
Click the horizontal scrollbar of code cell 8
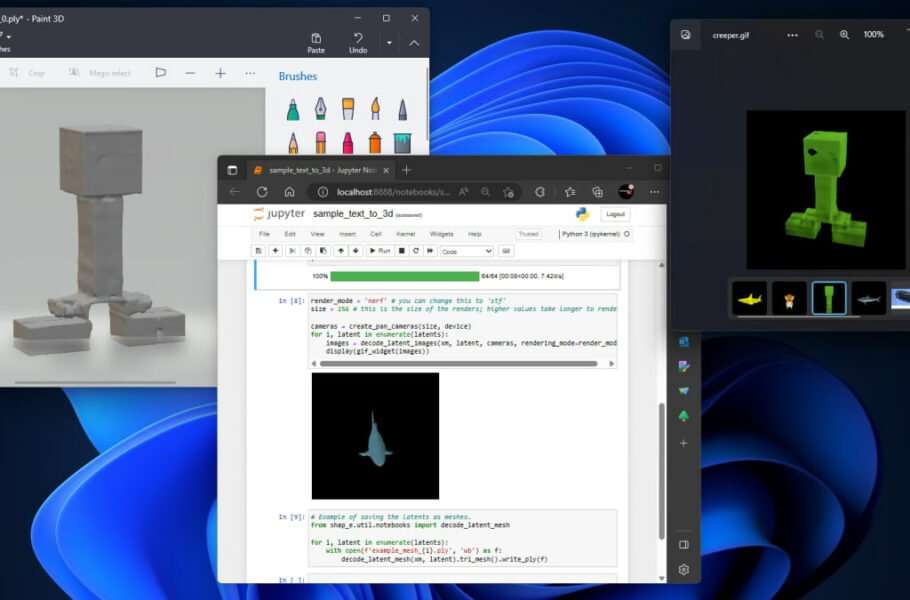coord(458,364)
